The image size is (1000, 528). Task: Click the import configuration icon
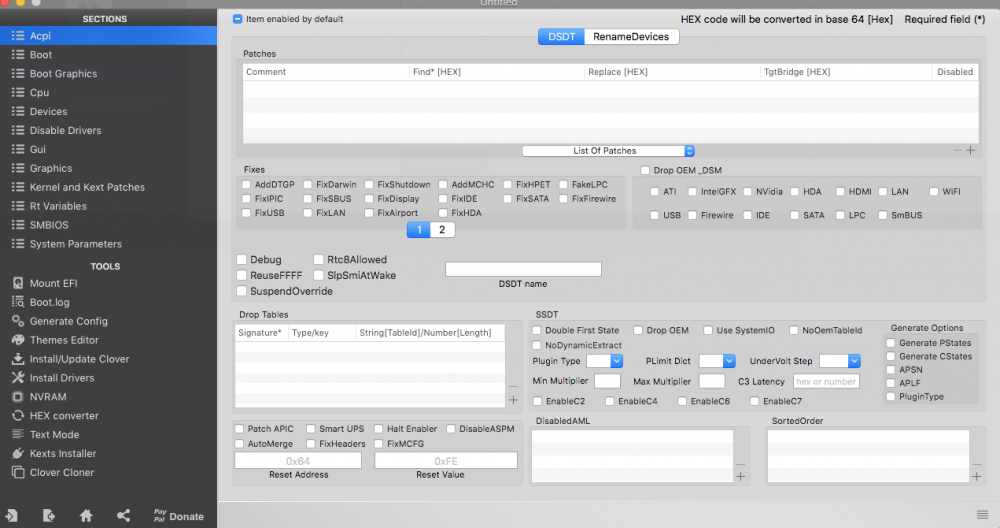click(x=11, y=516)
